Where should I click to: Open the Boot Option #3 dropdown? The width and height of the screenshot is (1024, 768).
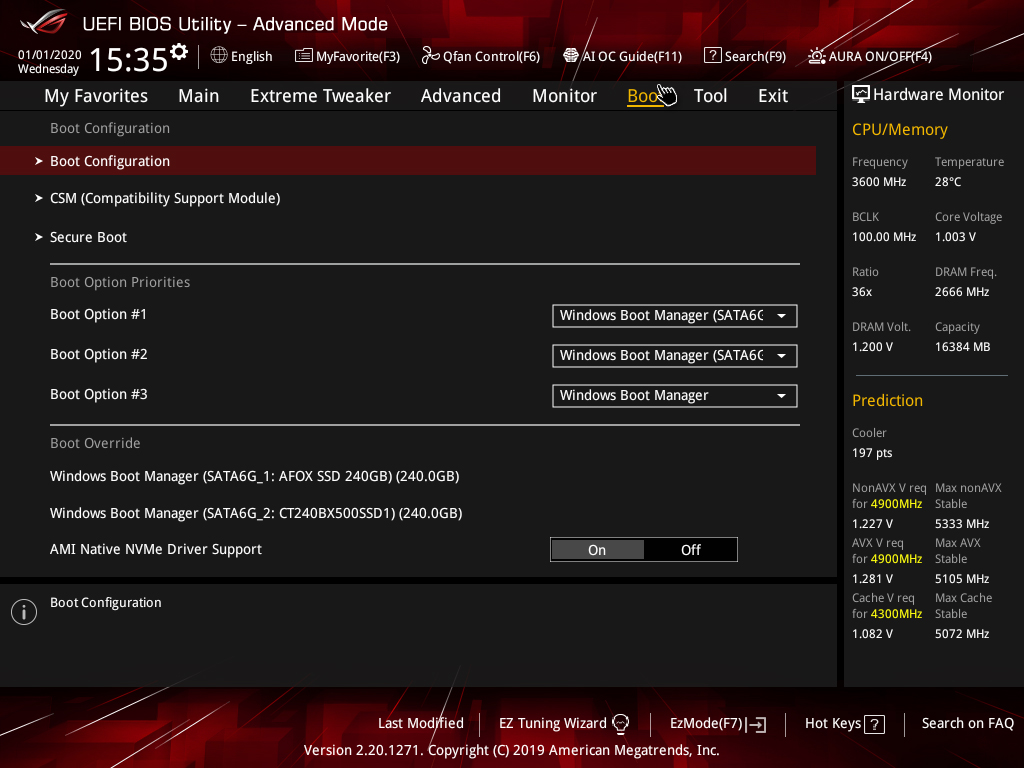(x=675, y=396)
